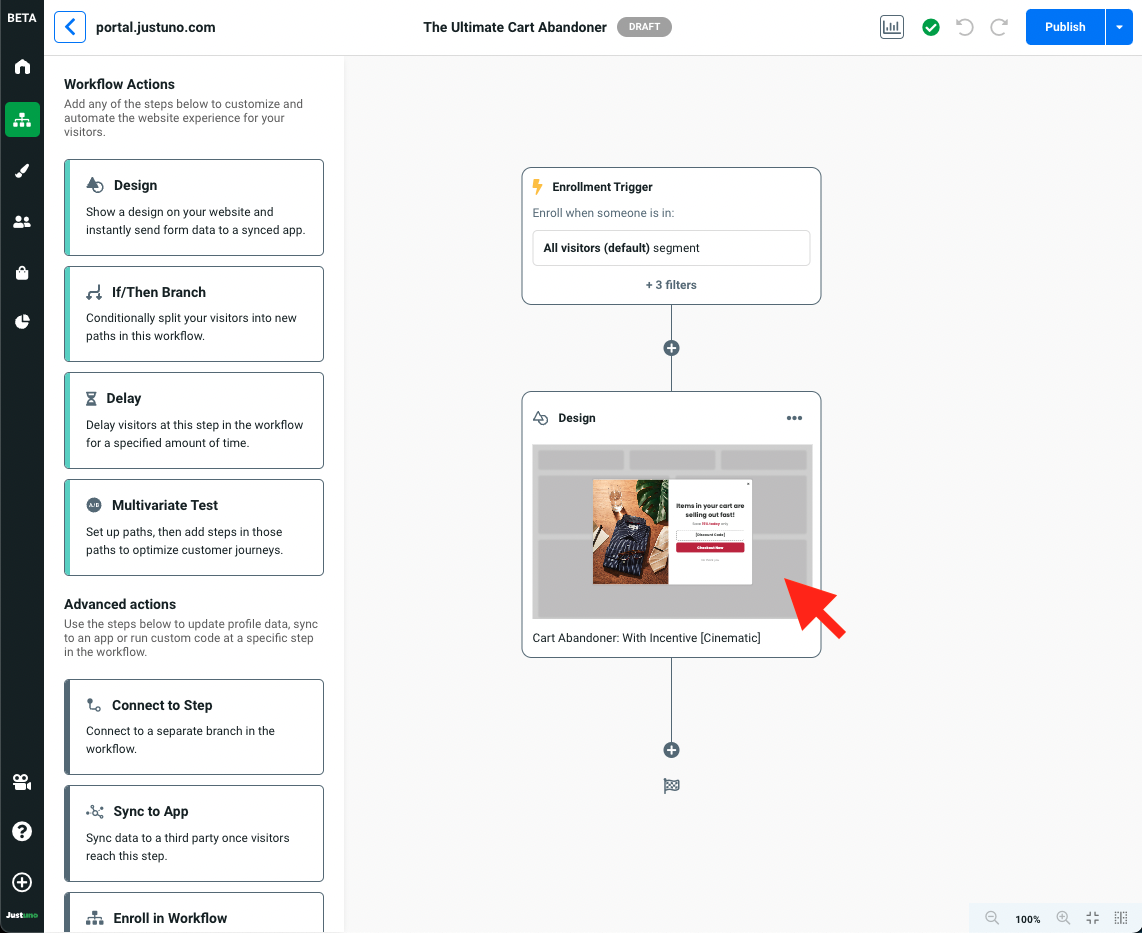Select the Multivariate Test action card

194,527
